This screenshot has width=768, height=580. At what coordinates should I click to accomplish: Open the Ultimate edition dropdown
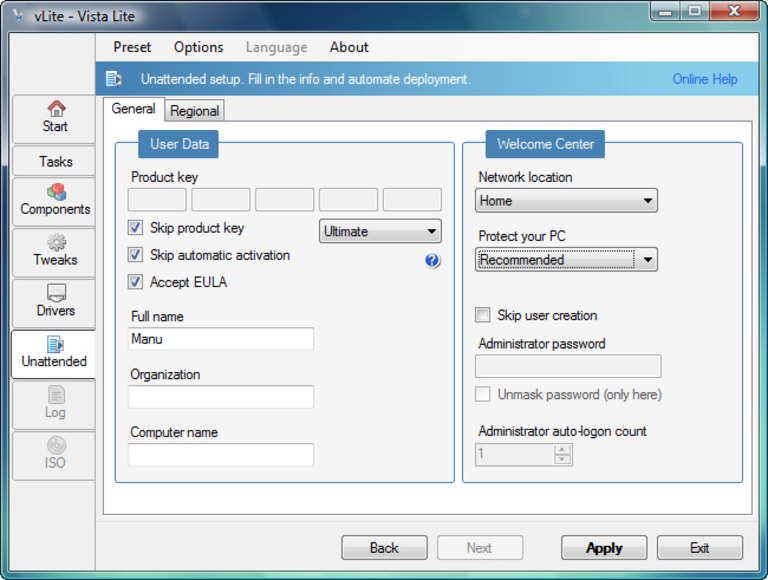tap(380, 231)
